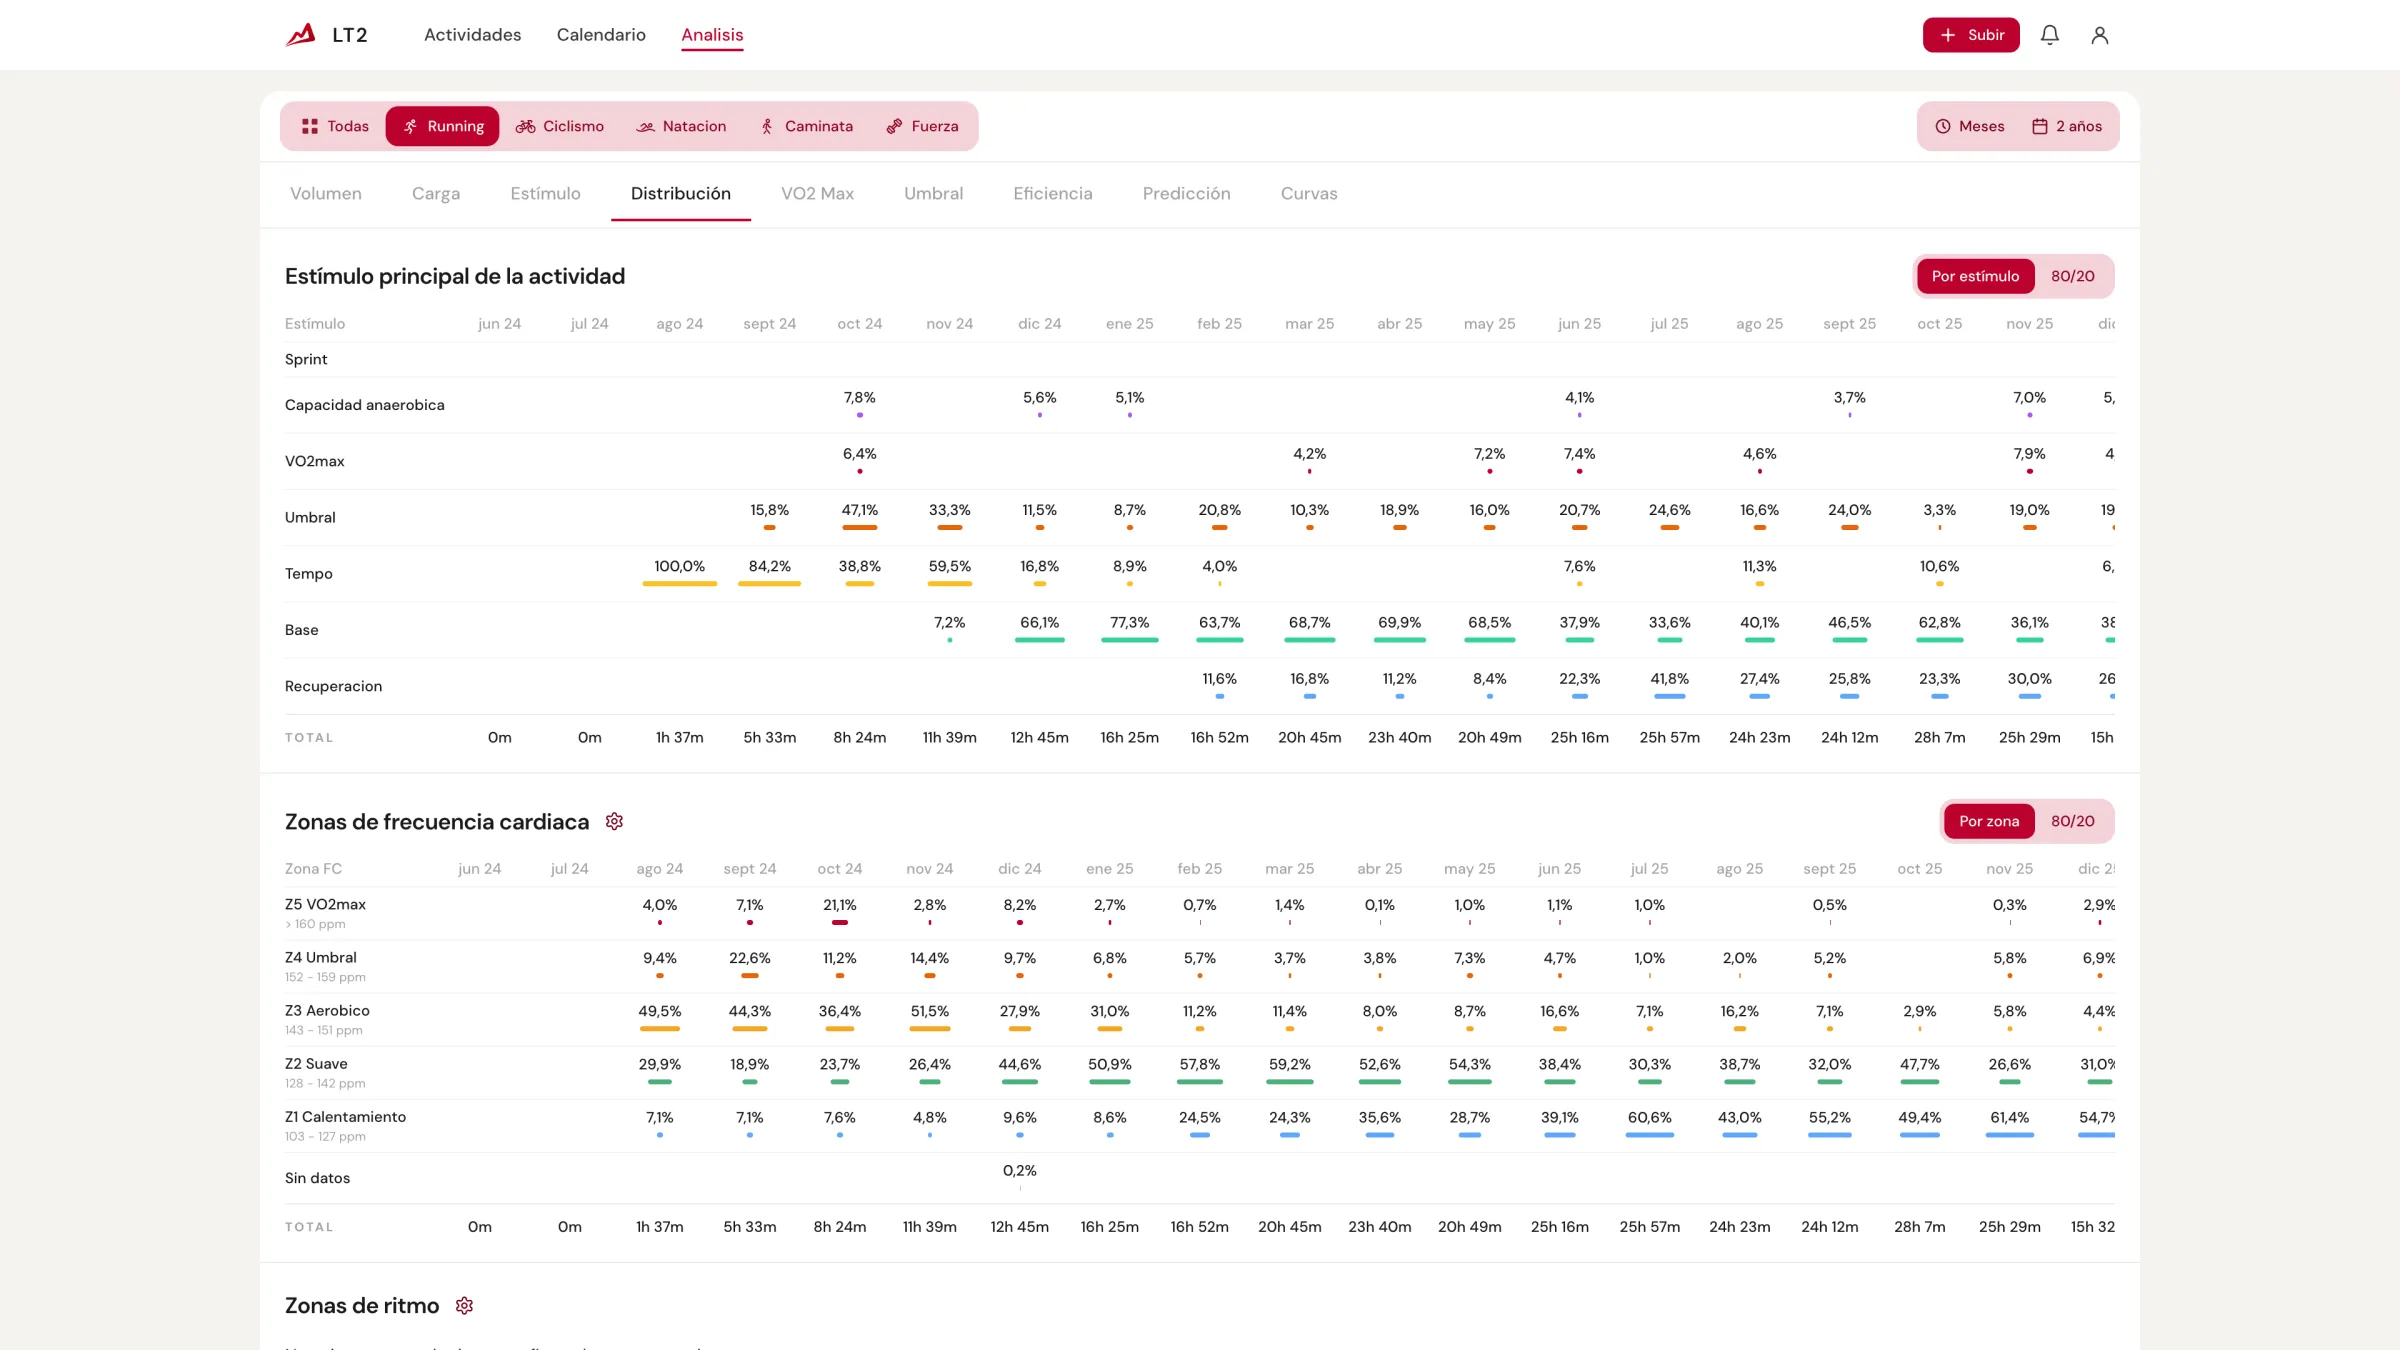Open the user profile icon
Viewport: 2400px width, 1350px height.
pyautogui.click(x=2099, y=35)
